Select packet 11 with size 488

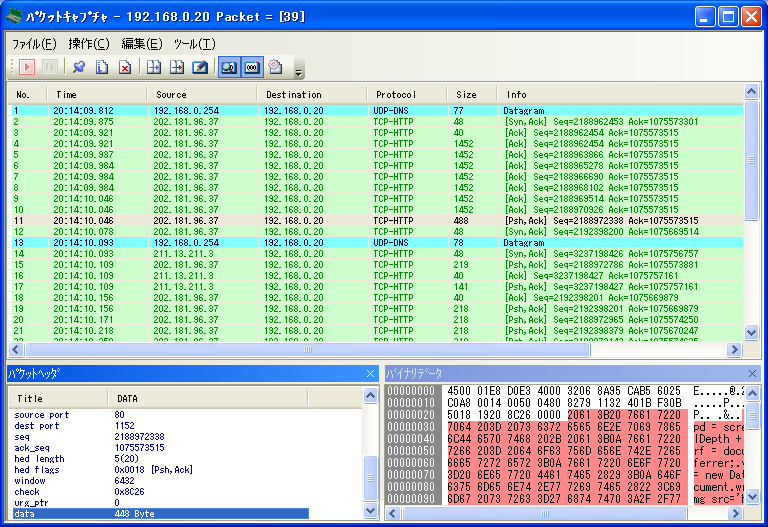tap(376, 220)
